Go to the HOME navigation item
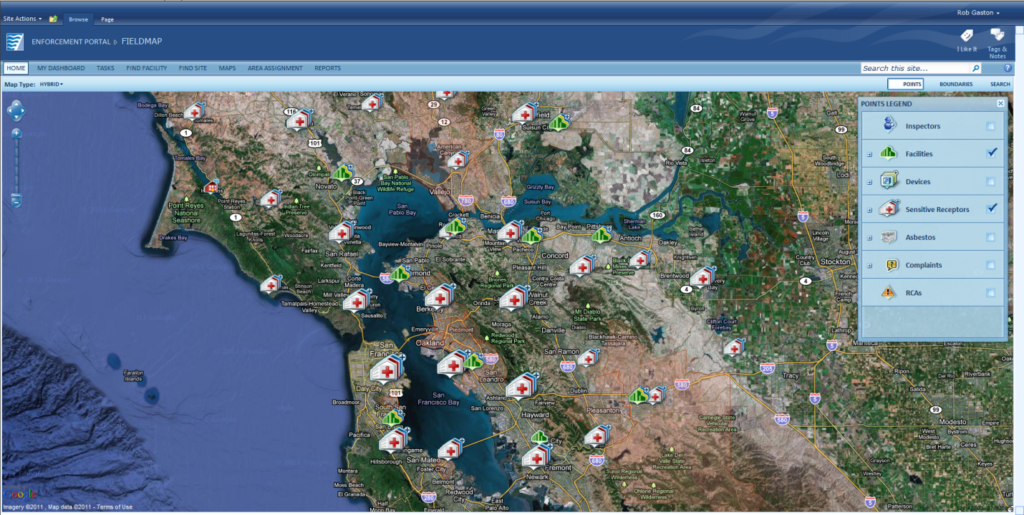1024x515 pixels. point(16,68)
